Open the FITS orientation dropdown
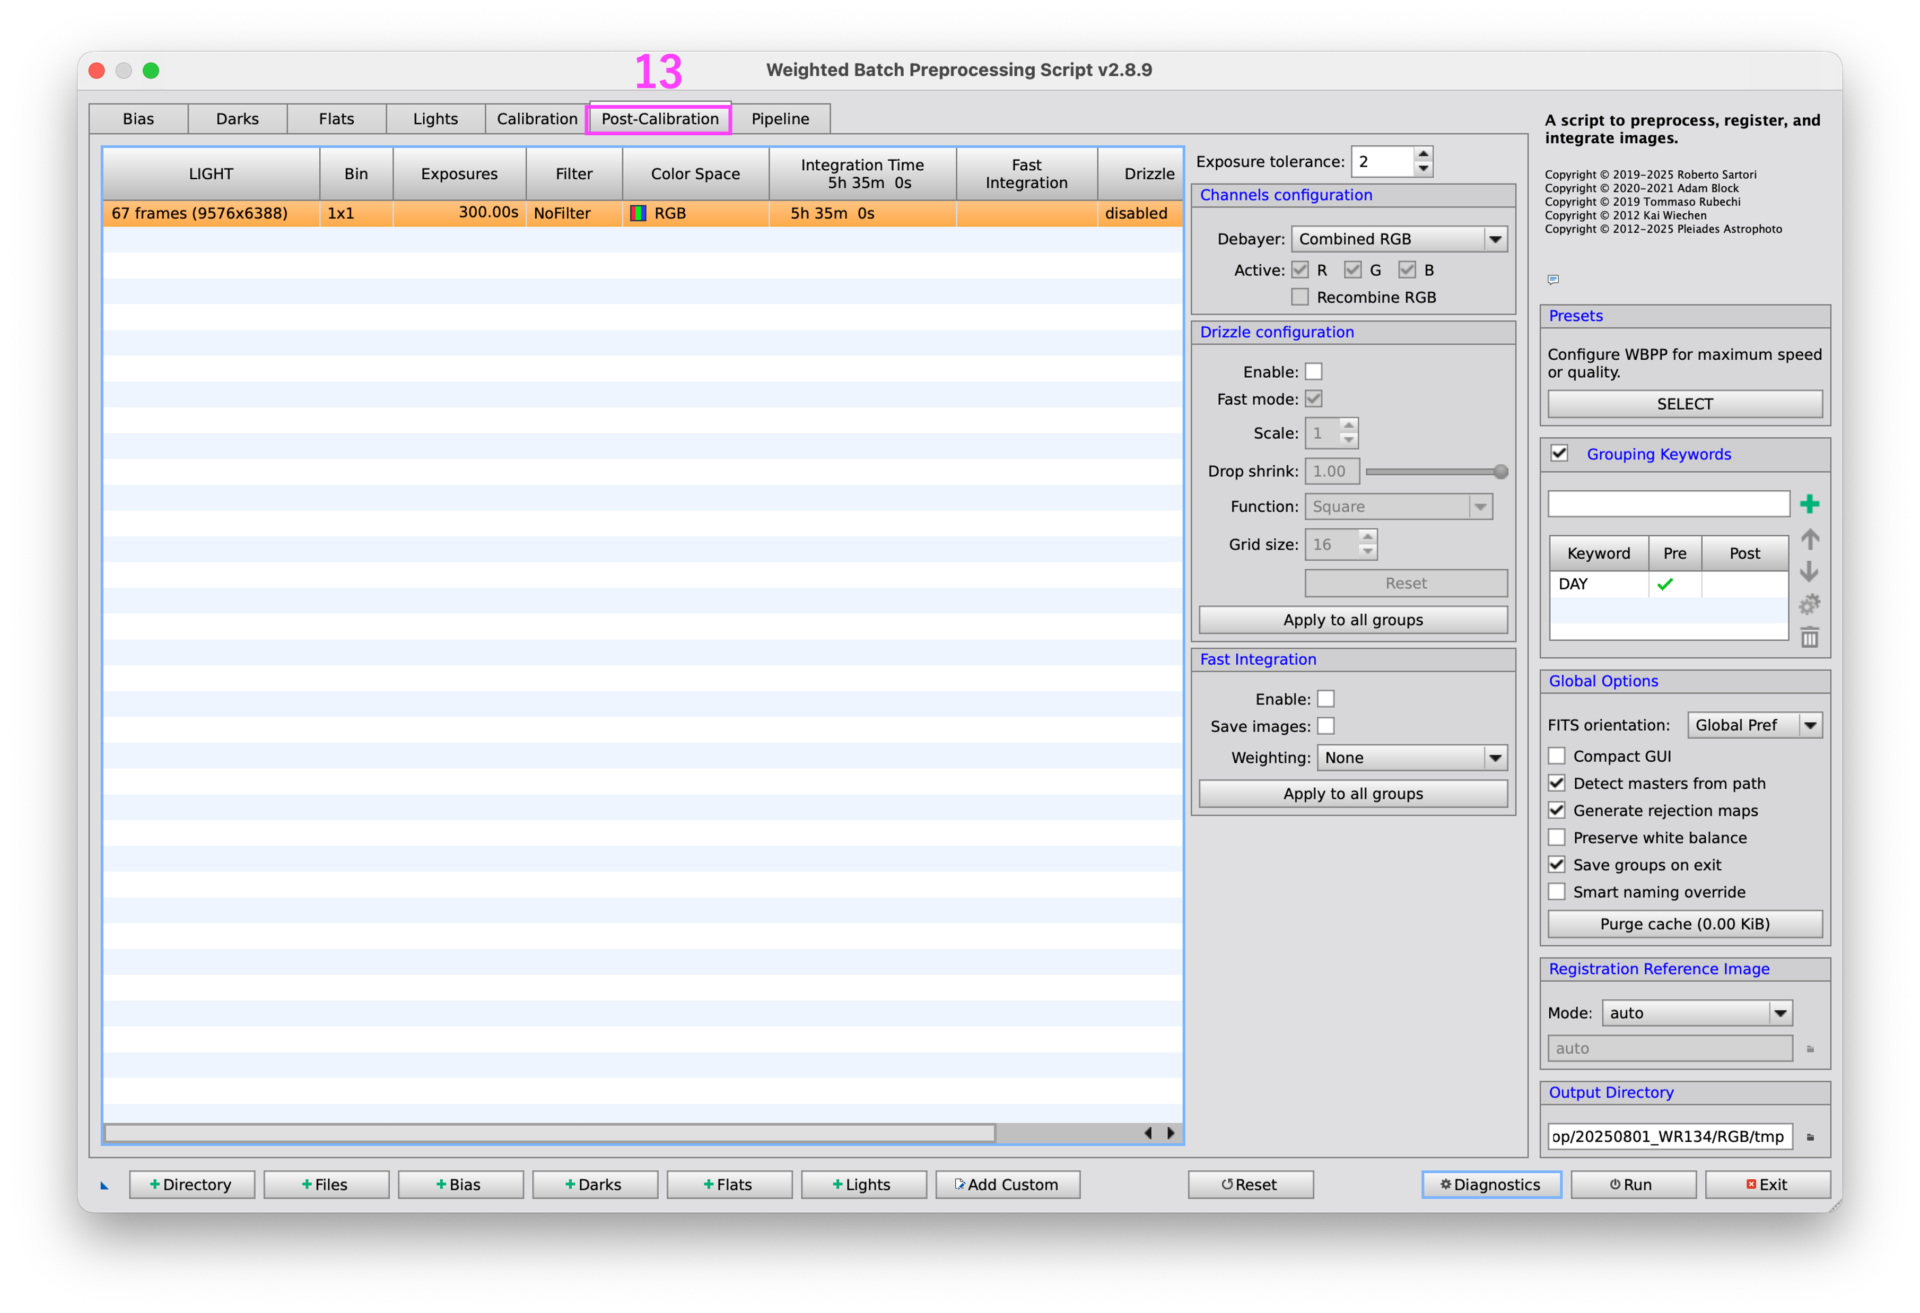 (x=1754, y=725)
